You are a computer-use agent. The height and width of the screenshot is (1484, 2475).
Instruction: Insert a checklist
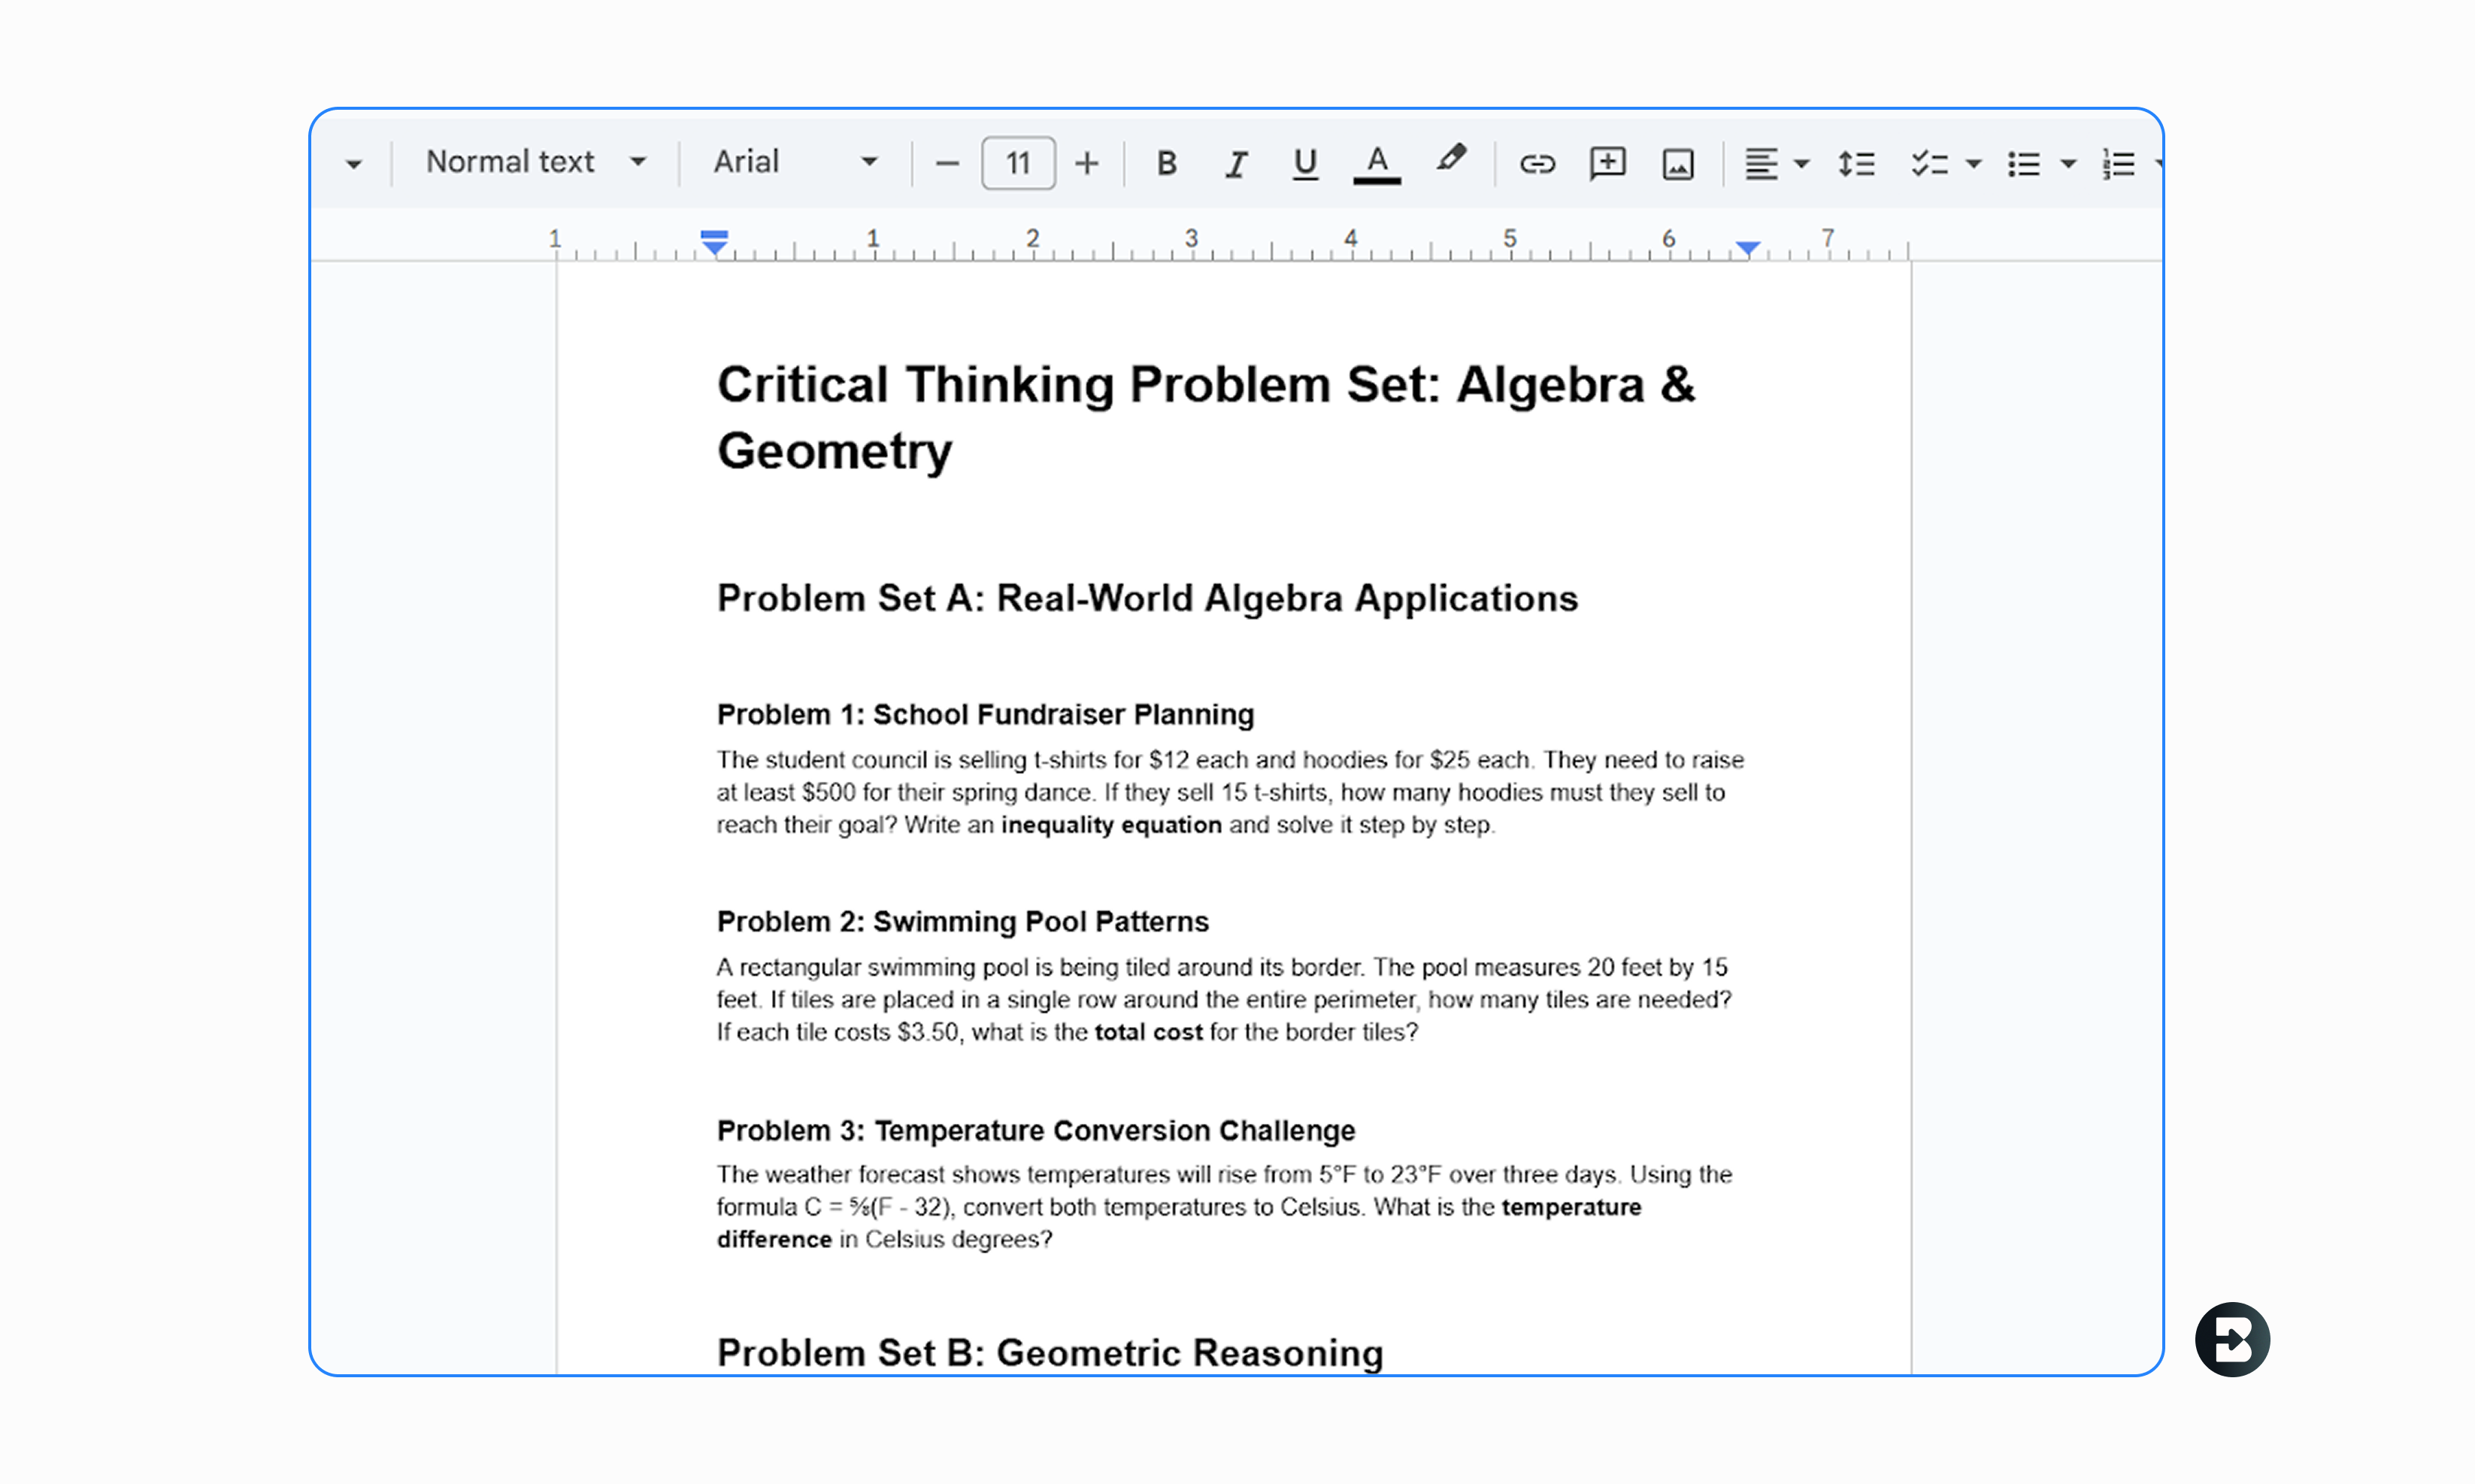[x=1929, y=163]
